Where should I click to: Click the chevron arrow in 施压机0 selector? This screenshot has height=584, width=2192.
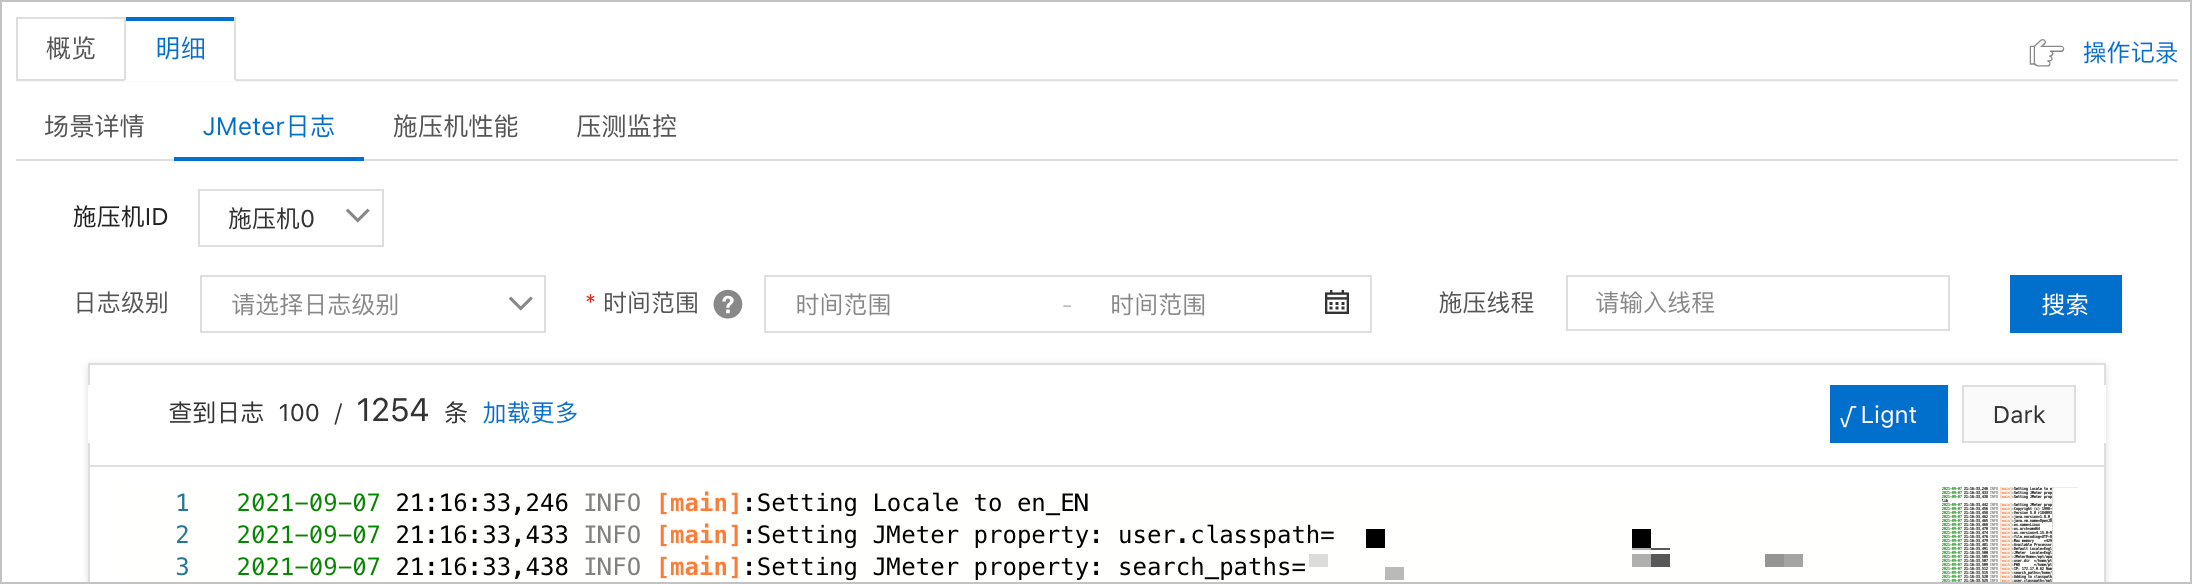(358, 216)
